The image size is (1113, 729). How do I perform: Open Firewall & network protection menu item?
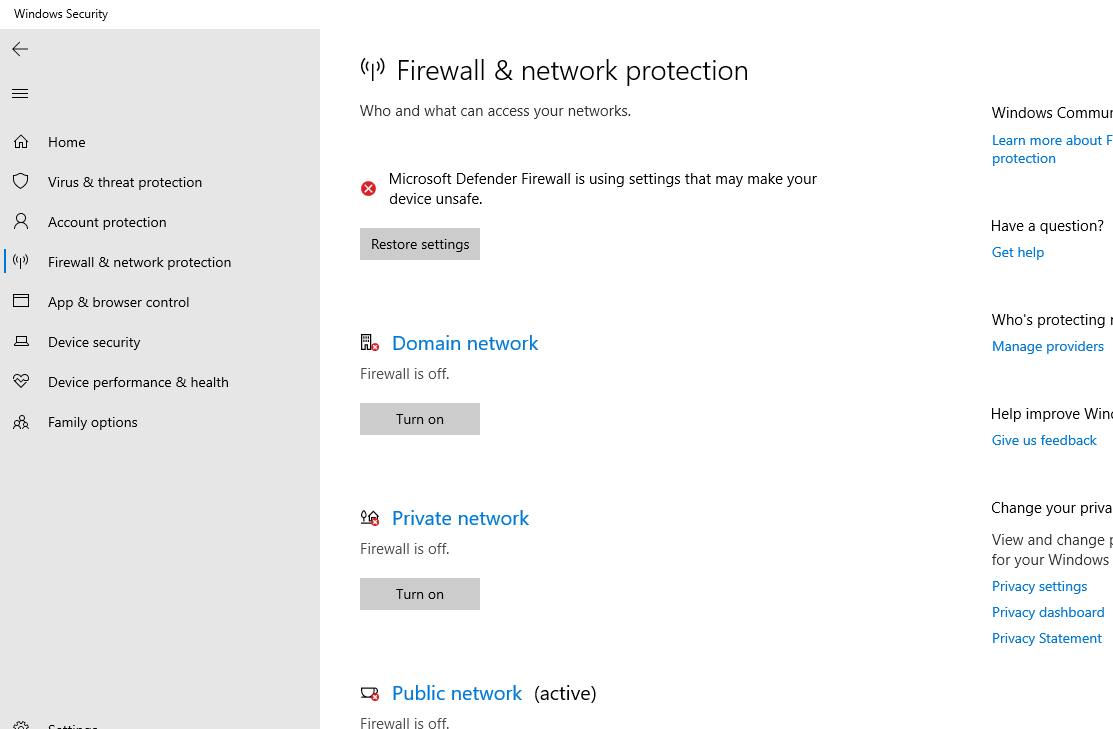click(139, 262)
